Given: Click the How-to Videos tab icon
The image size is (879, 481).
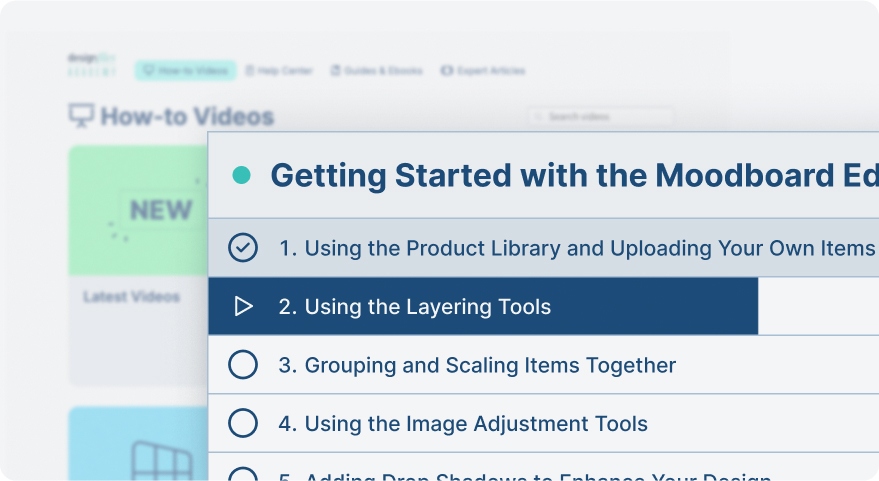Looking at the screenshot, I should pyautogui.click(x=148, y=71).
